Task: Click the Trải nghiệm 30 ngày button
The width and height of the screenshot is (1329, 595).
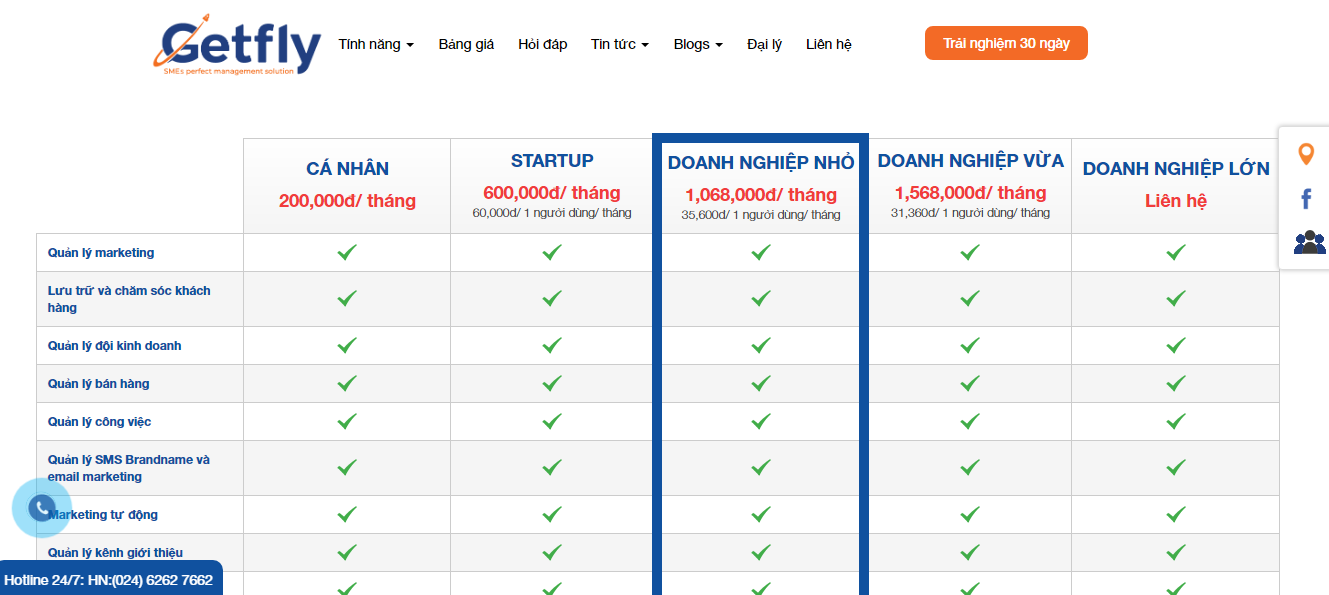Action: [x=1006, y=43]
